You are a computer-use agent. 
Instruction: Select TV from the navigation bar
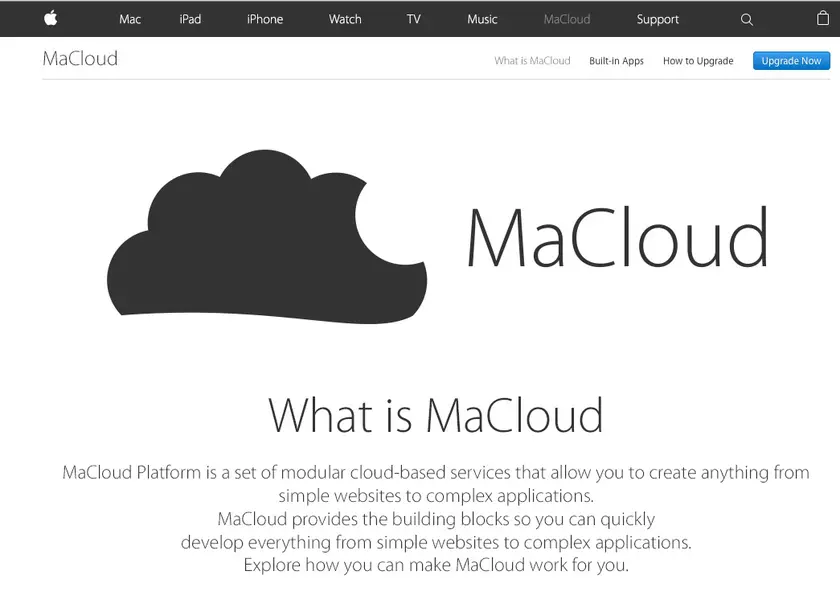(x=413, y=18)
